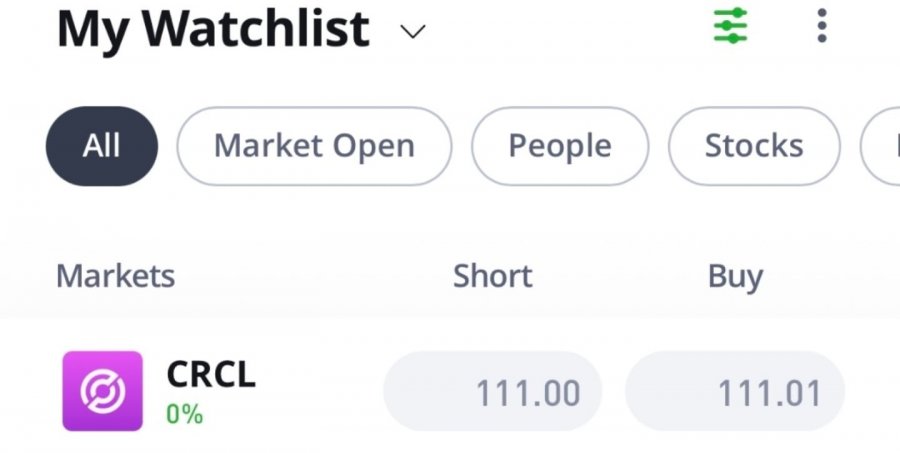Image resolution: width=900 pixels, height=453 pixels.
Task: Expand the My Watchlist dropdown chevron
Action: [413, 31]
